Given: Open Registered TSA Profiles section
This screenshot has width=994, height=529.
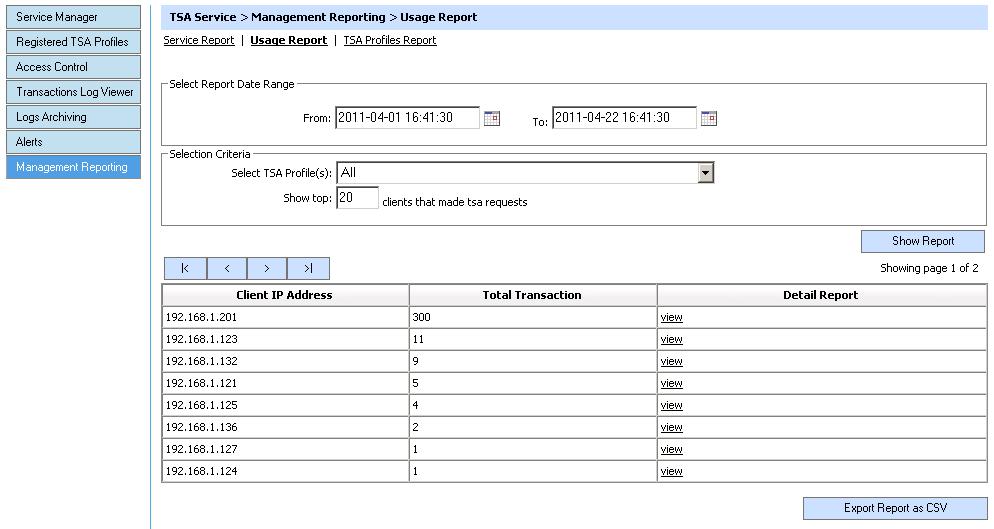Looking at the screenshot, I should click(74, 42).
